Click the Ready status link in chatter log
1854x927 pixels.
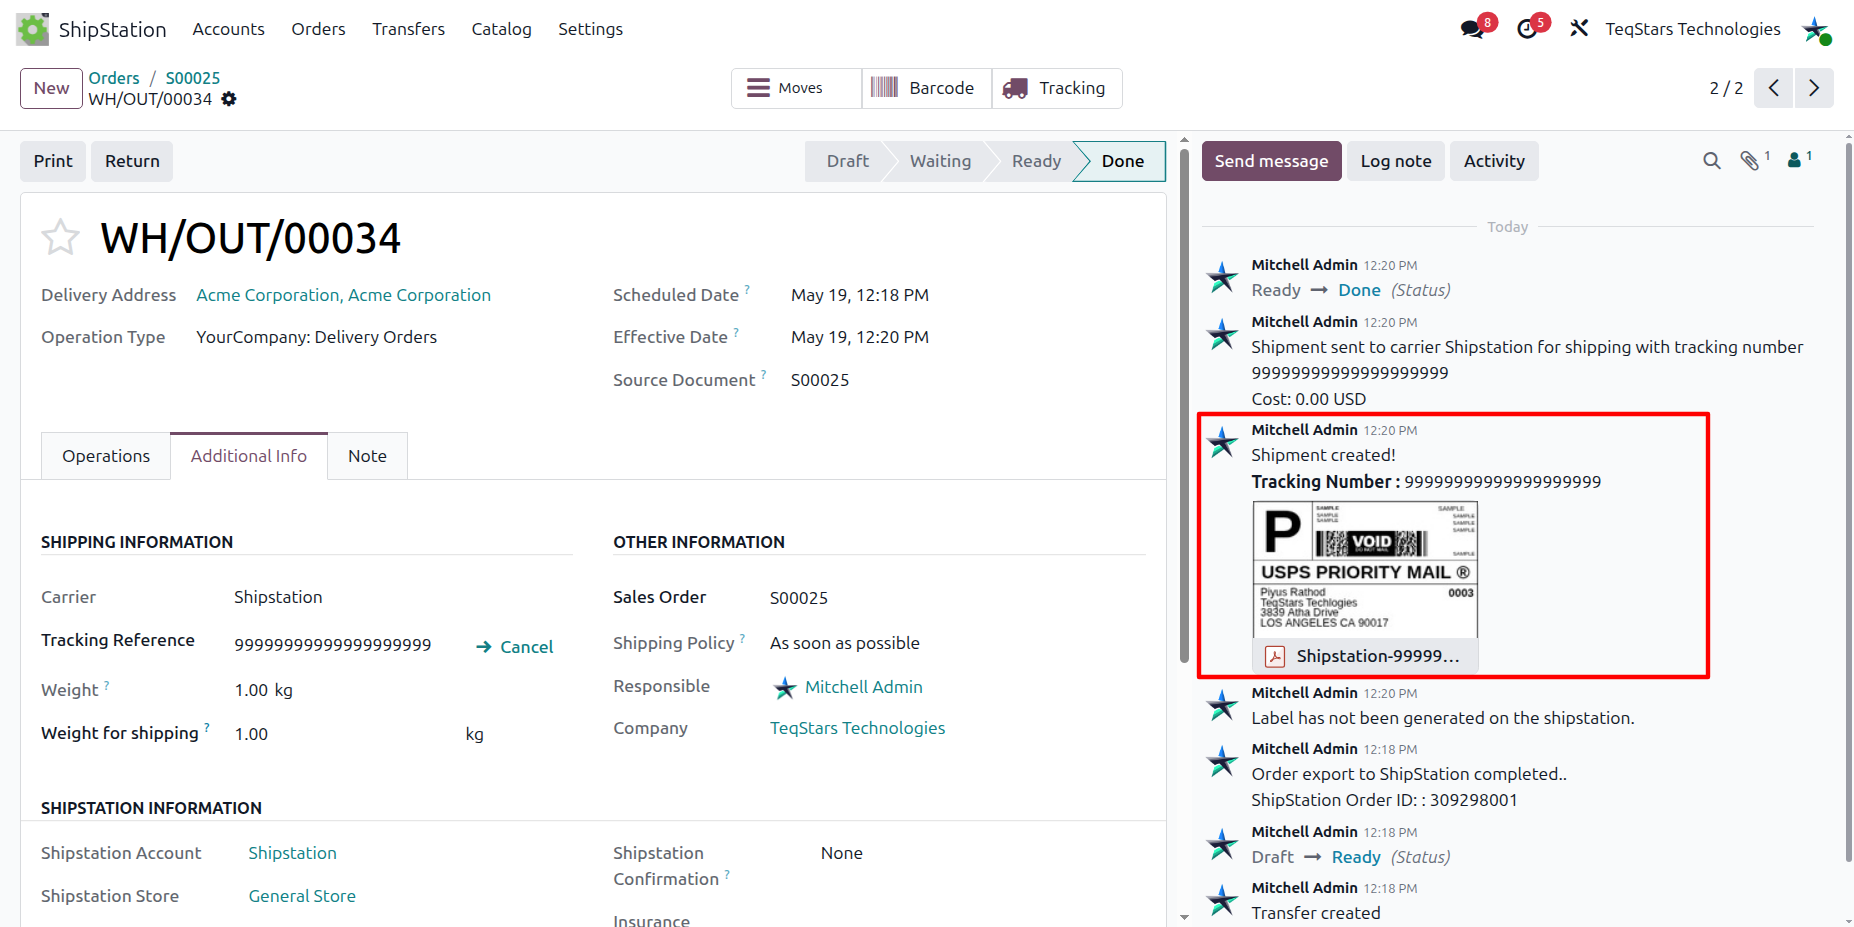point(1356,857)
